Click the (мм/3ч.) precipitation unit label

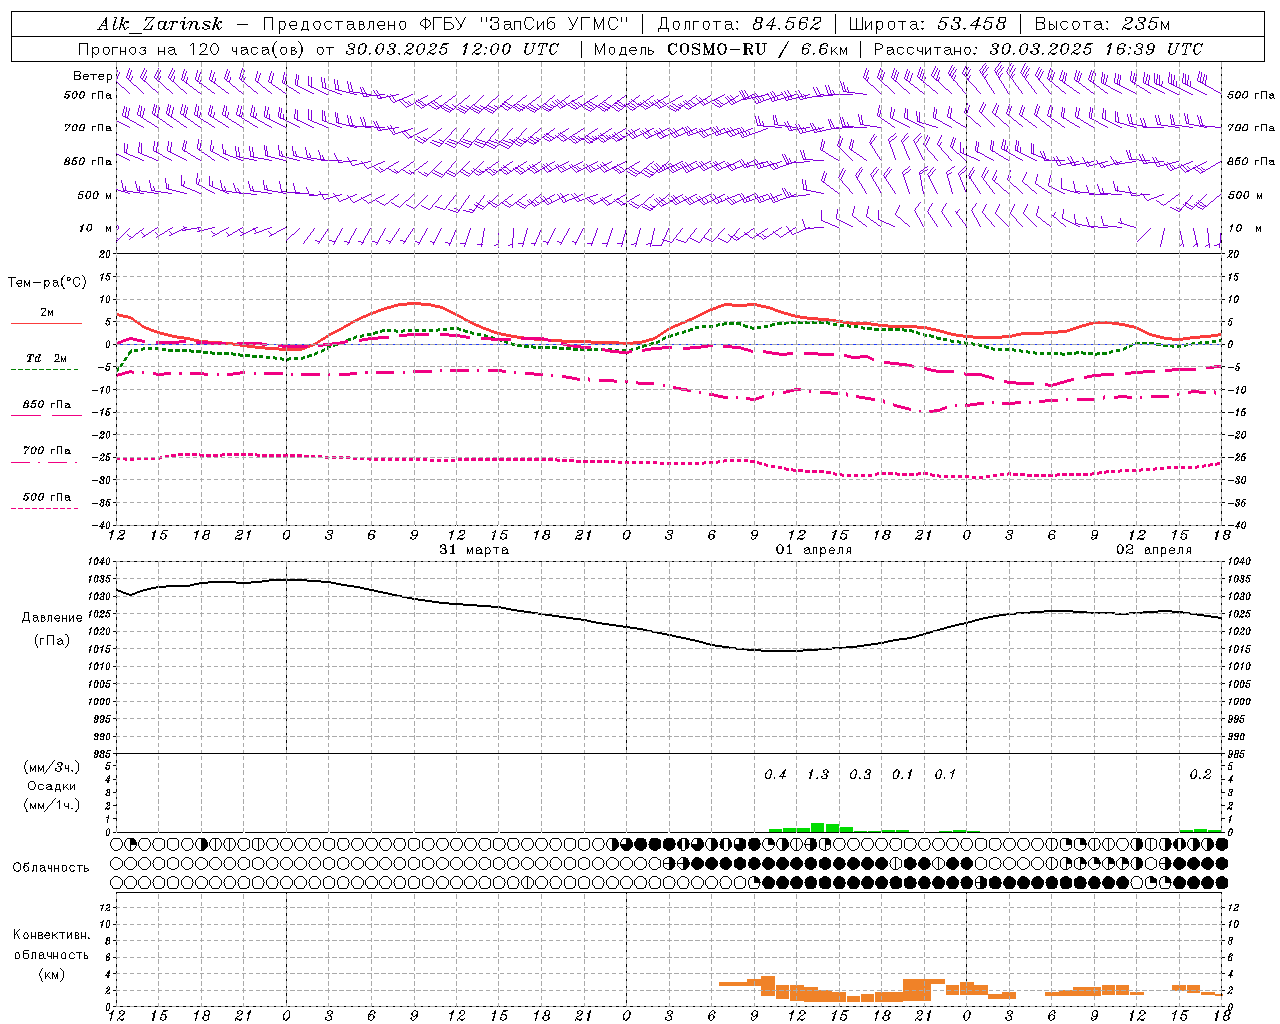(52, 767)
